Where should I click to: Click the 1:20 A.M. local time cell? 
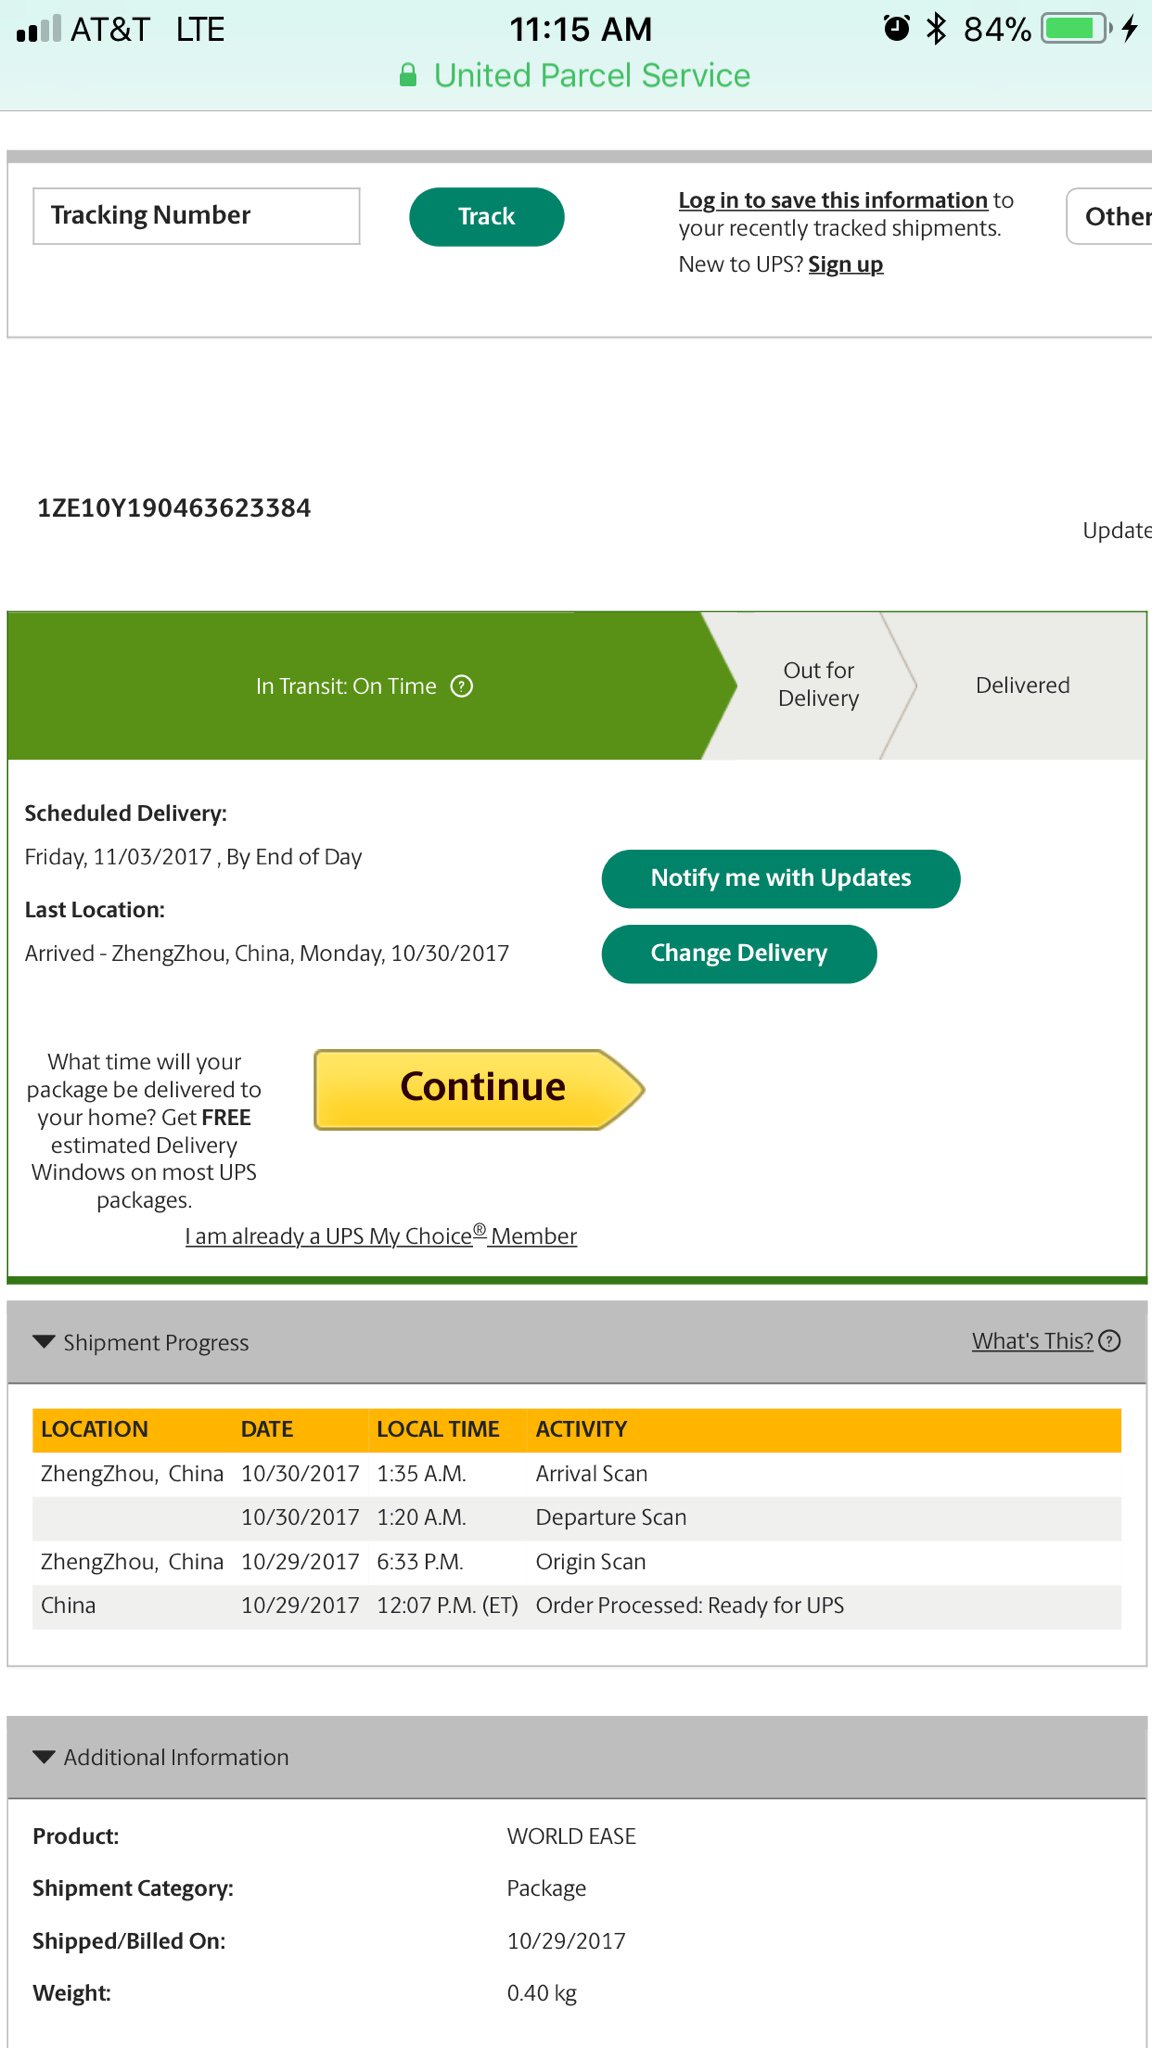coord(421,1518)
